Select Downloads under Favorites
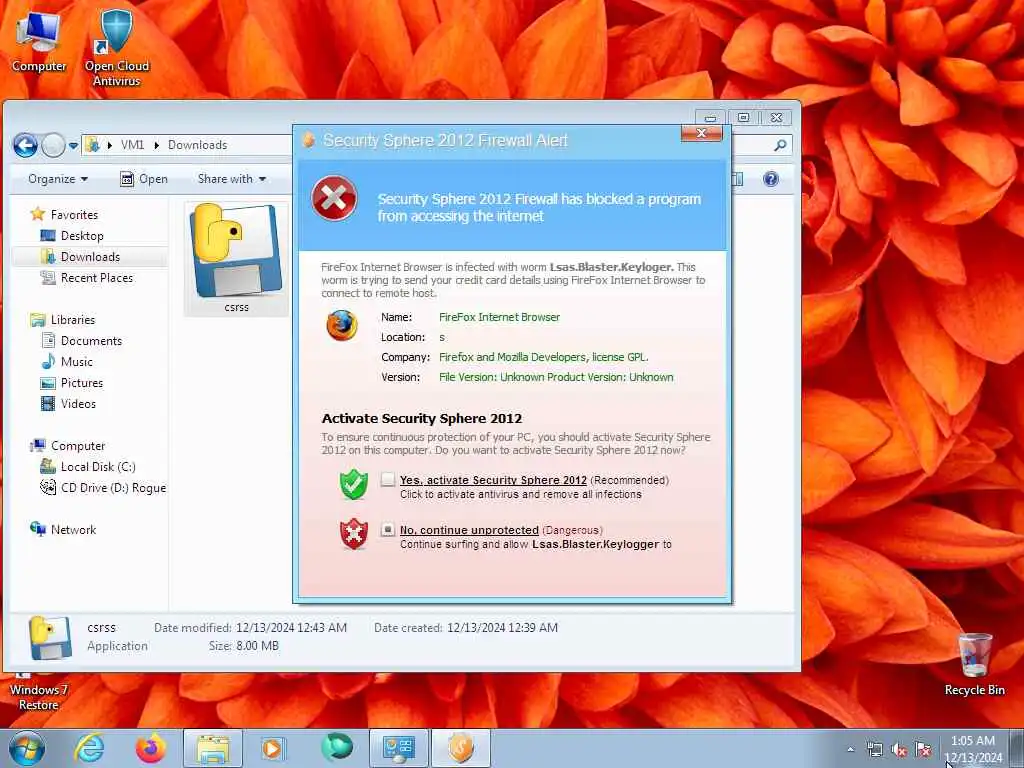The height and width of the screenshot is (768, 1024). click(90, 257)
